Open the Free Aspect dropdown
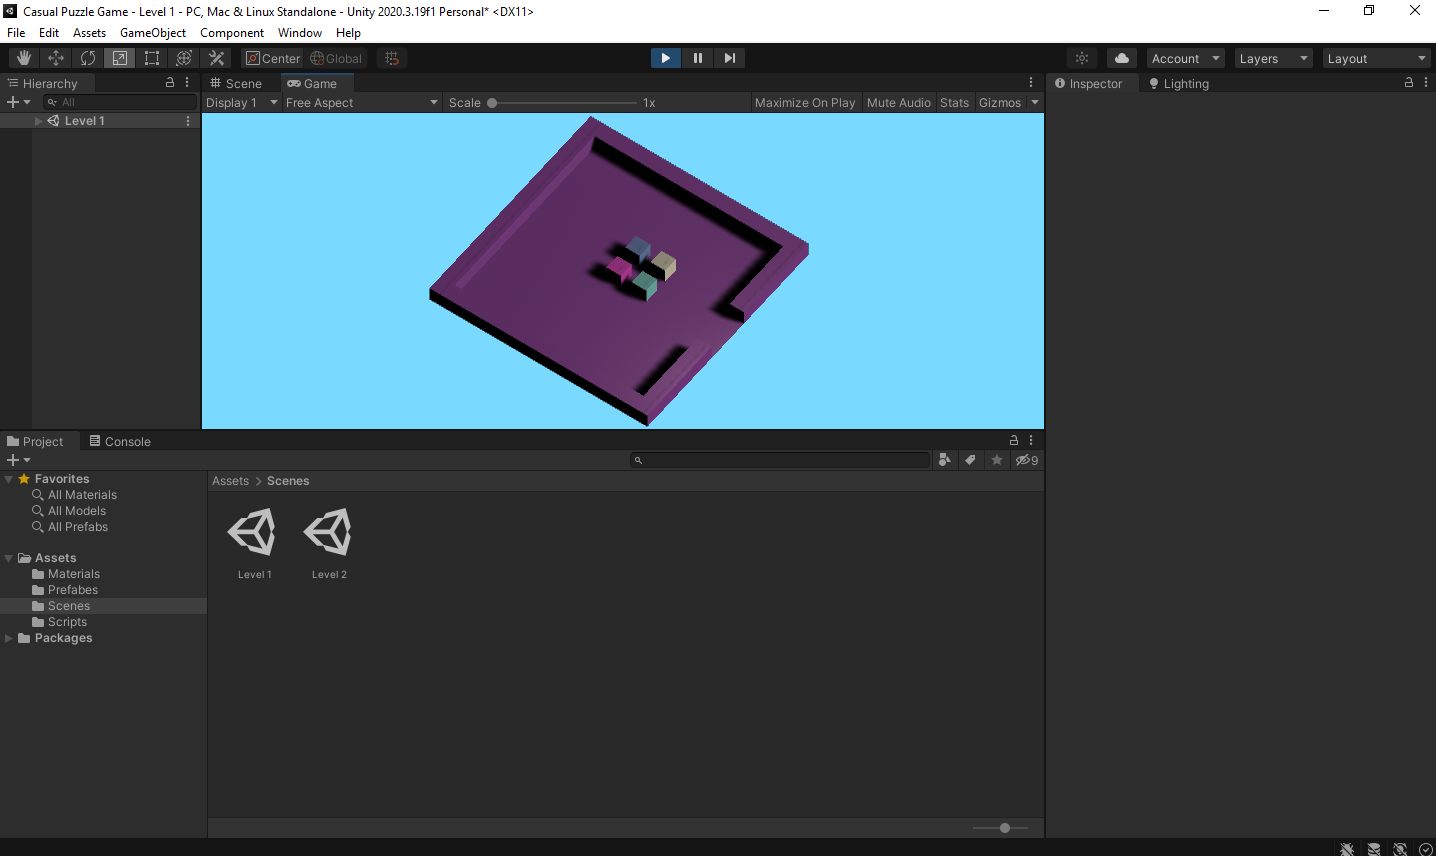 click(x=362, y=102)
